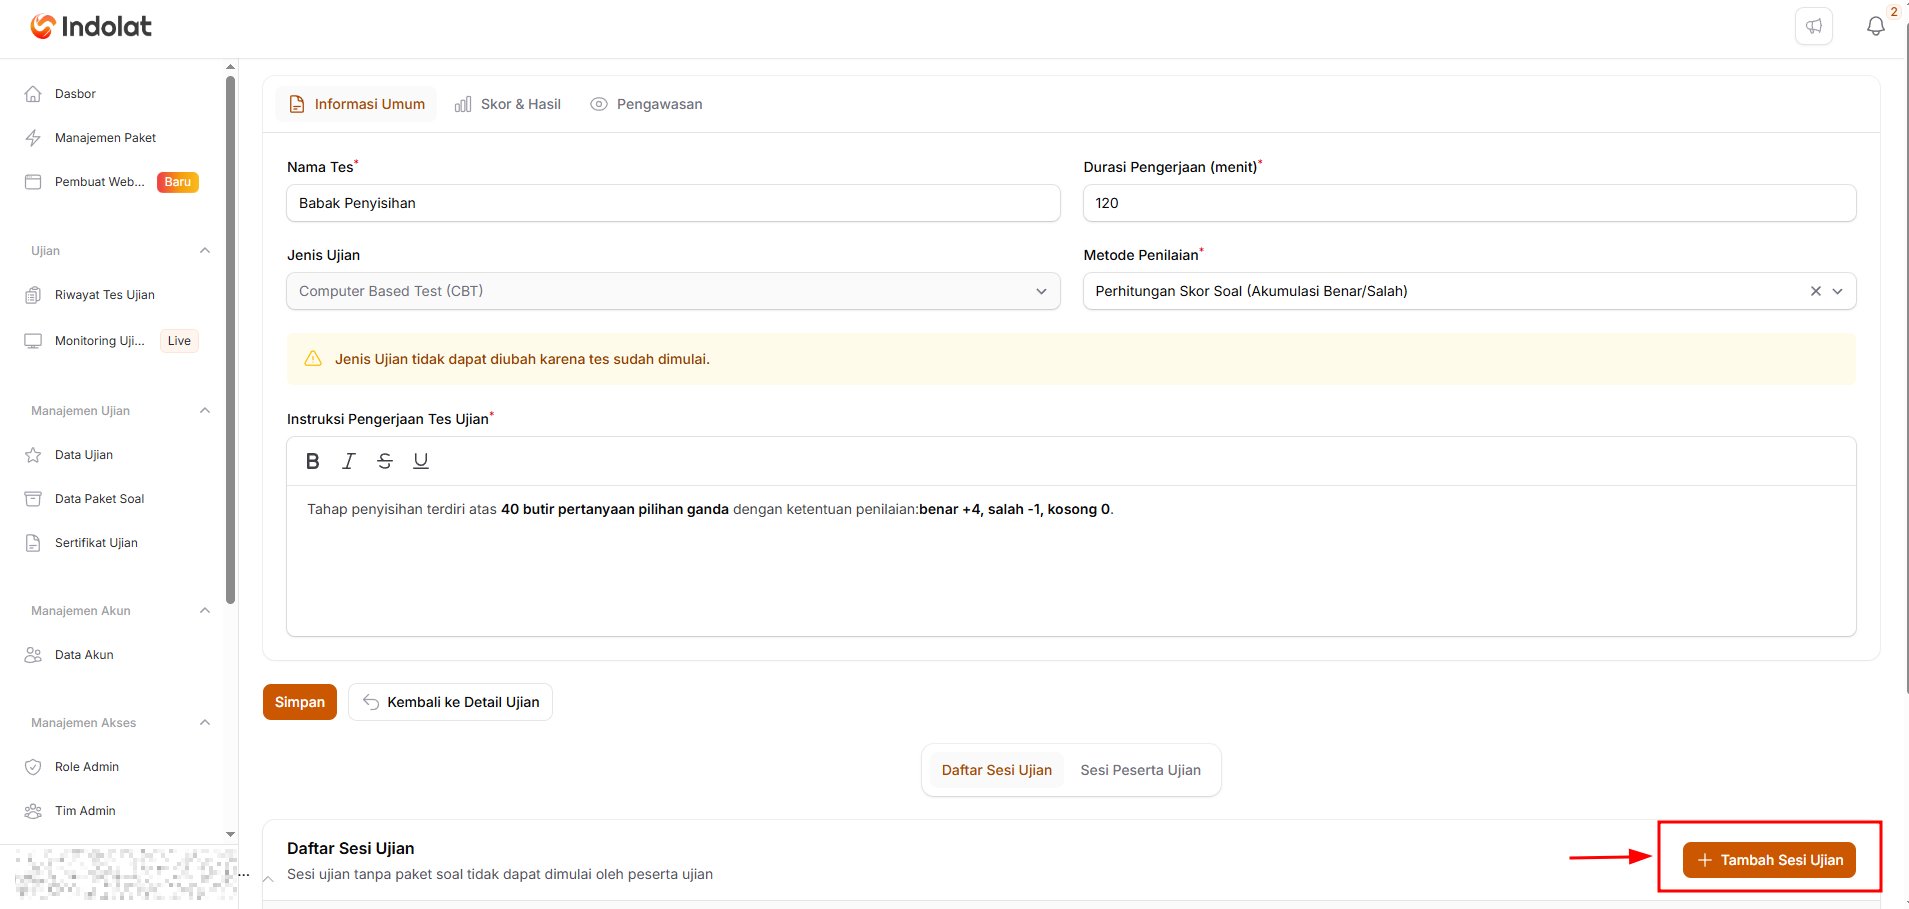Screen dimensions: 1909x909
Task: Apply italic formatting in editor
Action: 349,461
